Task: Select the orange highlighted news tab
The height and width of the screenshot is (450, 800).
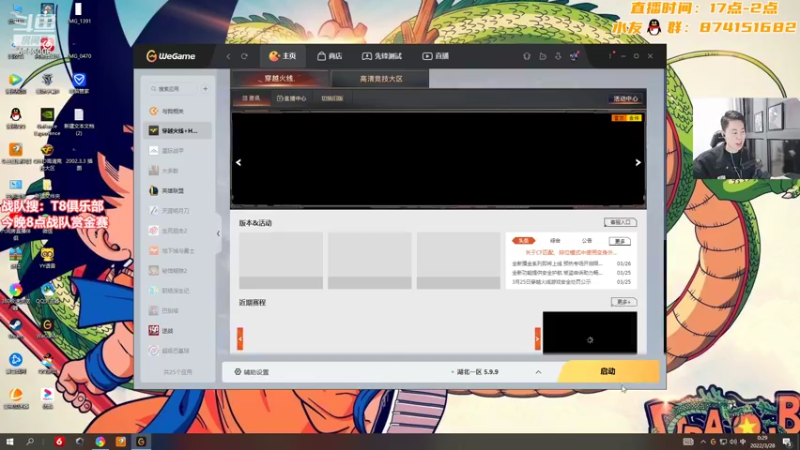Action: click(523, 240)
